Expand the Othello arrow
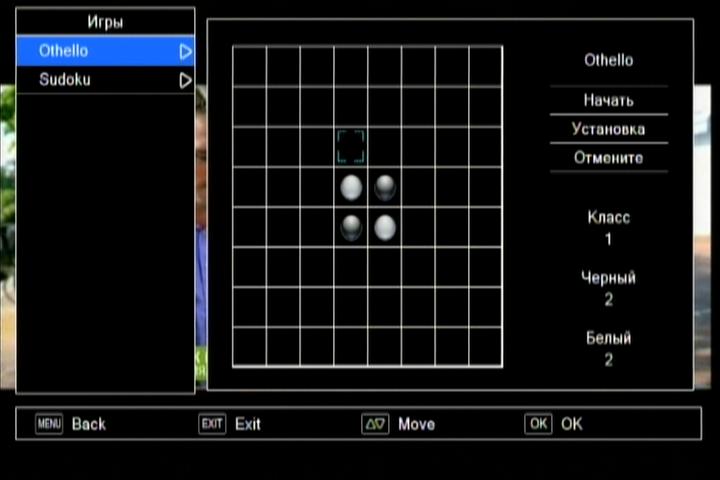The height and width of the screenshot is (480, 720). click(x=185, y=51)
